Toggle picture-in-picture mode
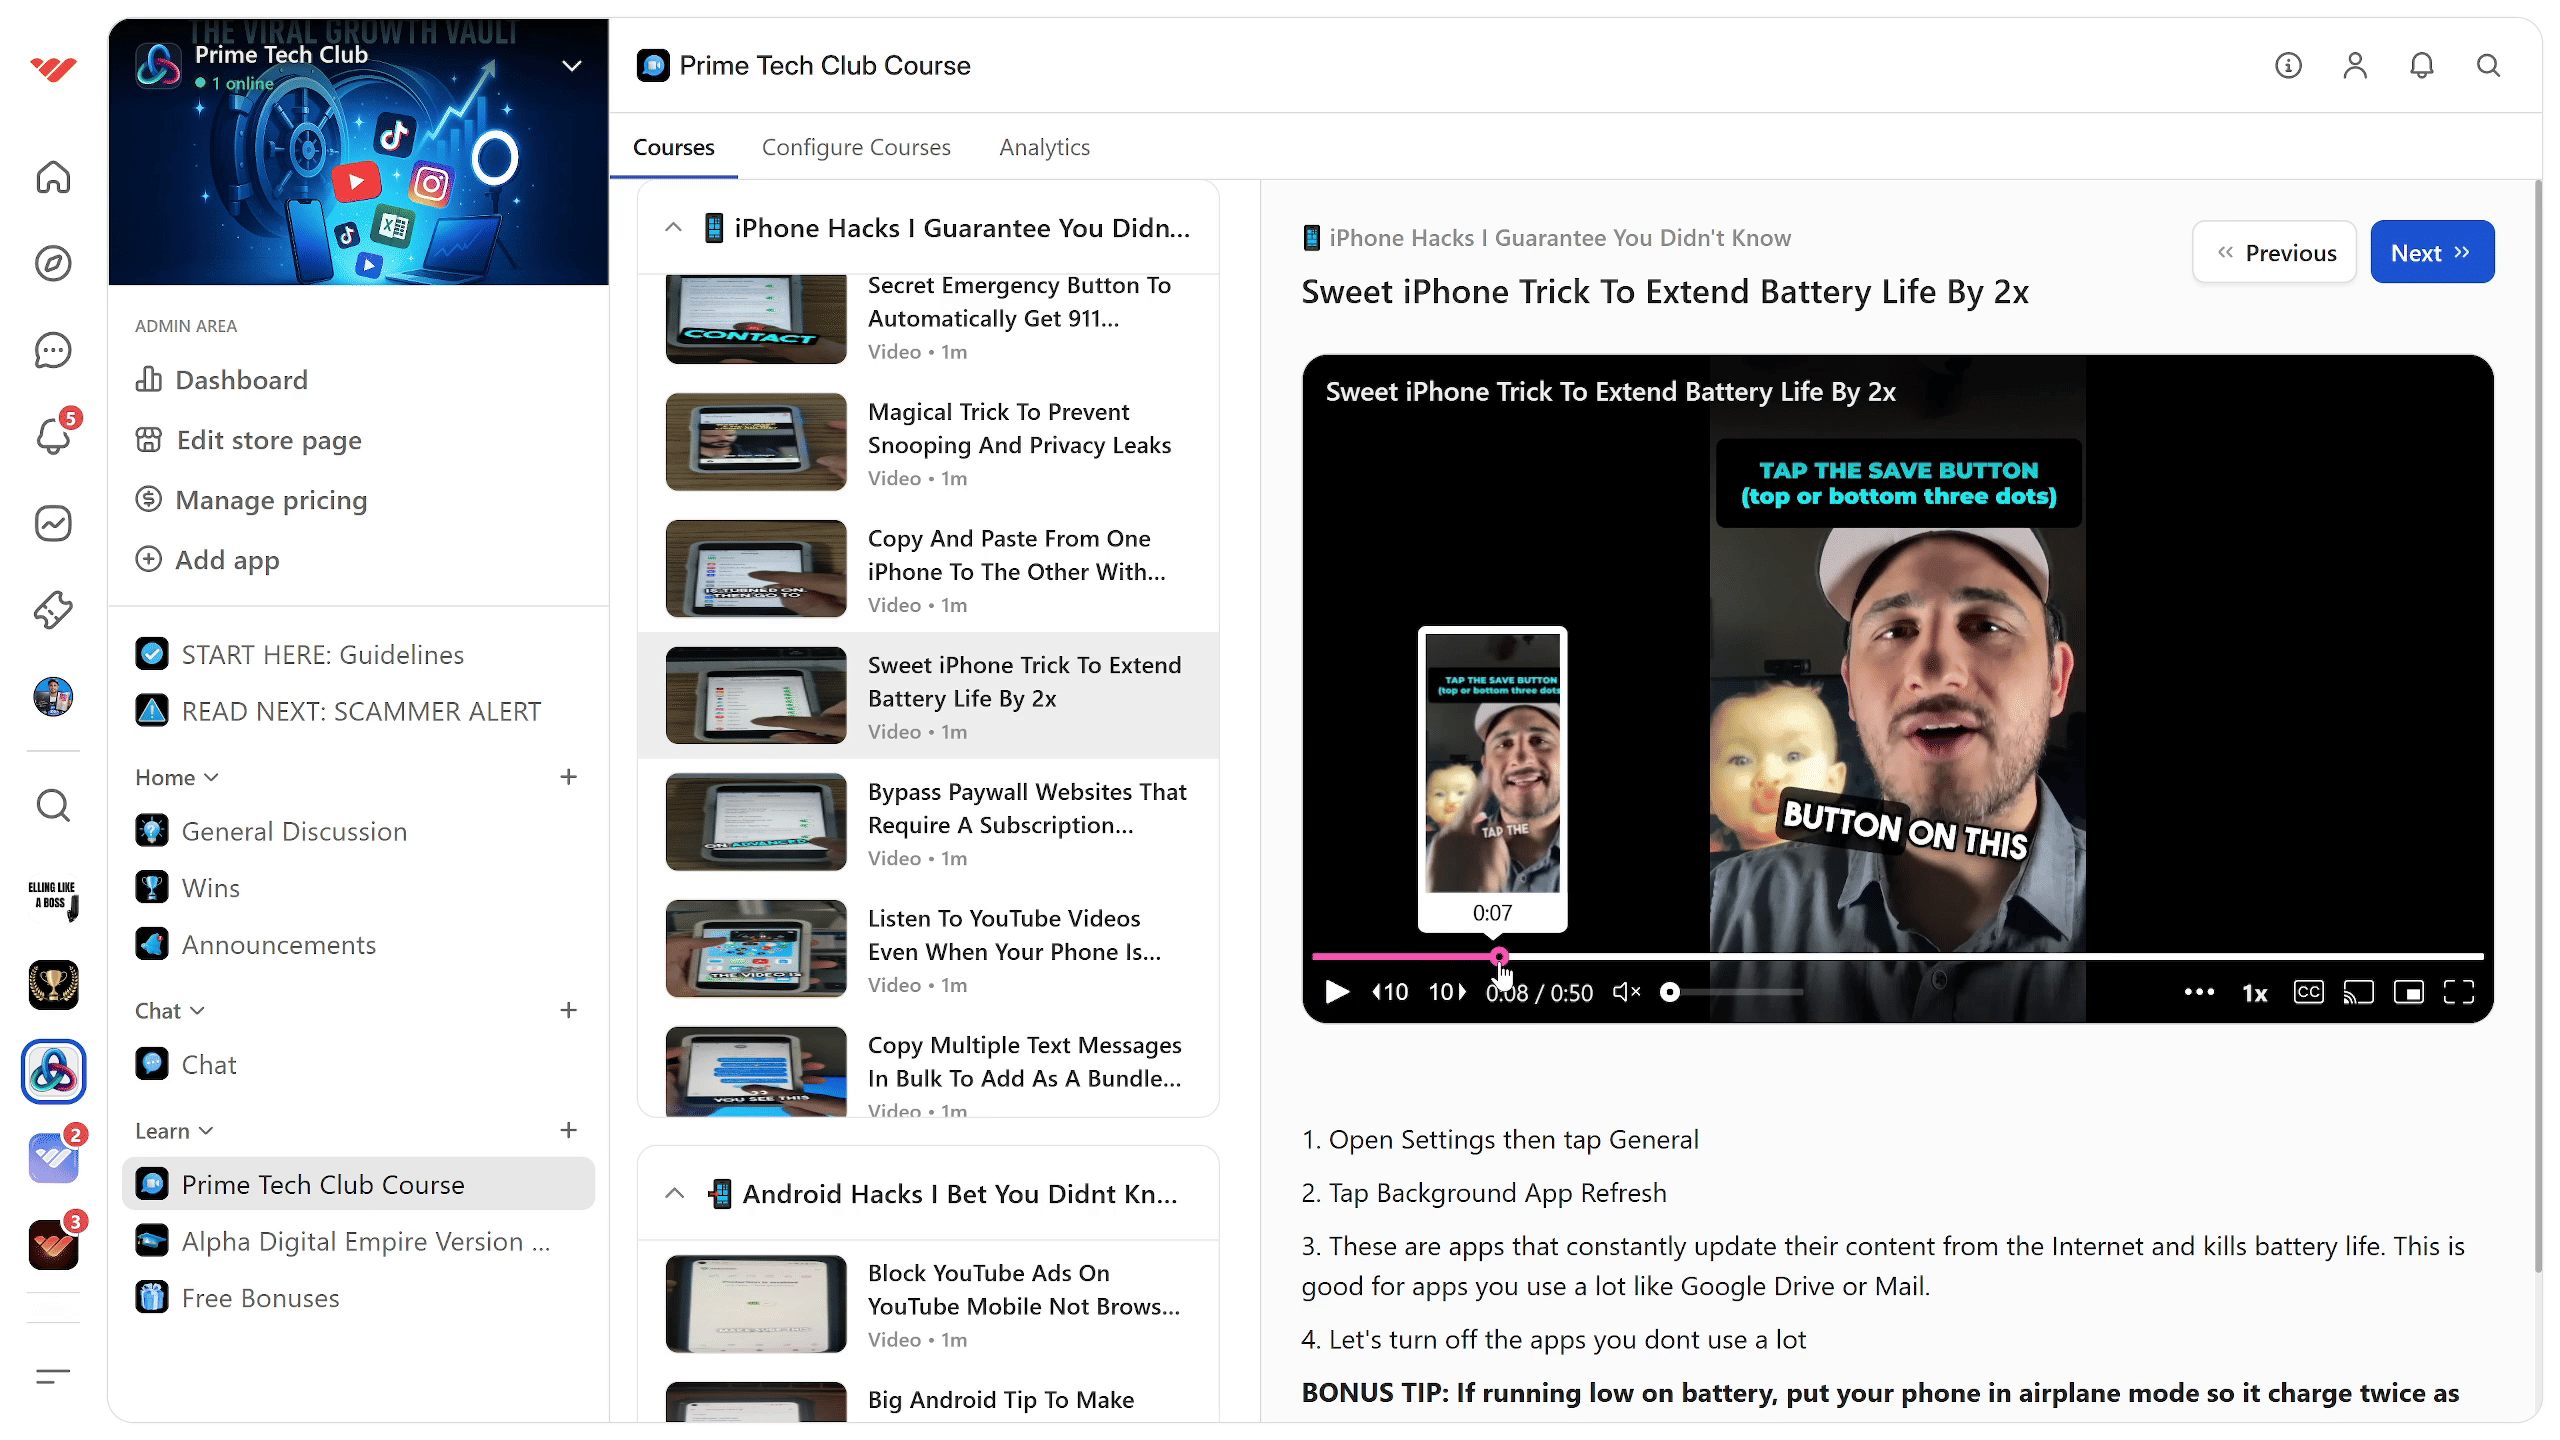Image resolution: width=2560 pixels, height=1440 pixels. pos(2408,992)
